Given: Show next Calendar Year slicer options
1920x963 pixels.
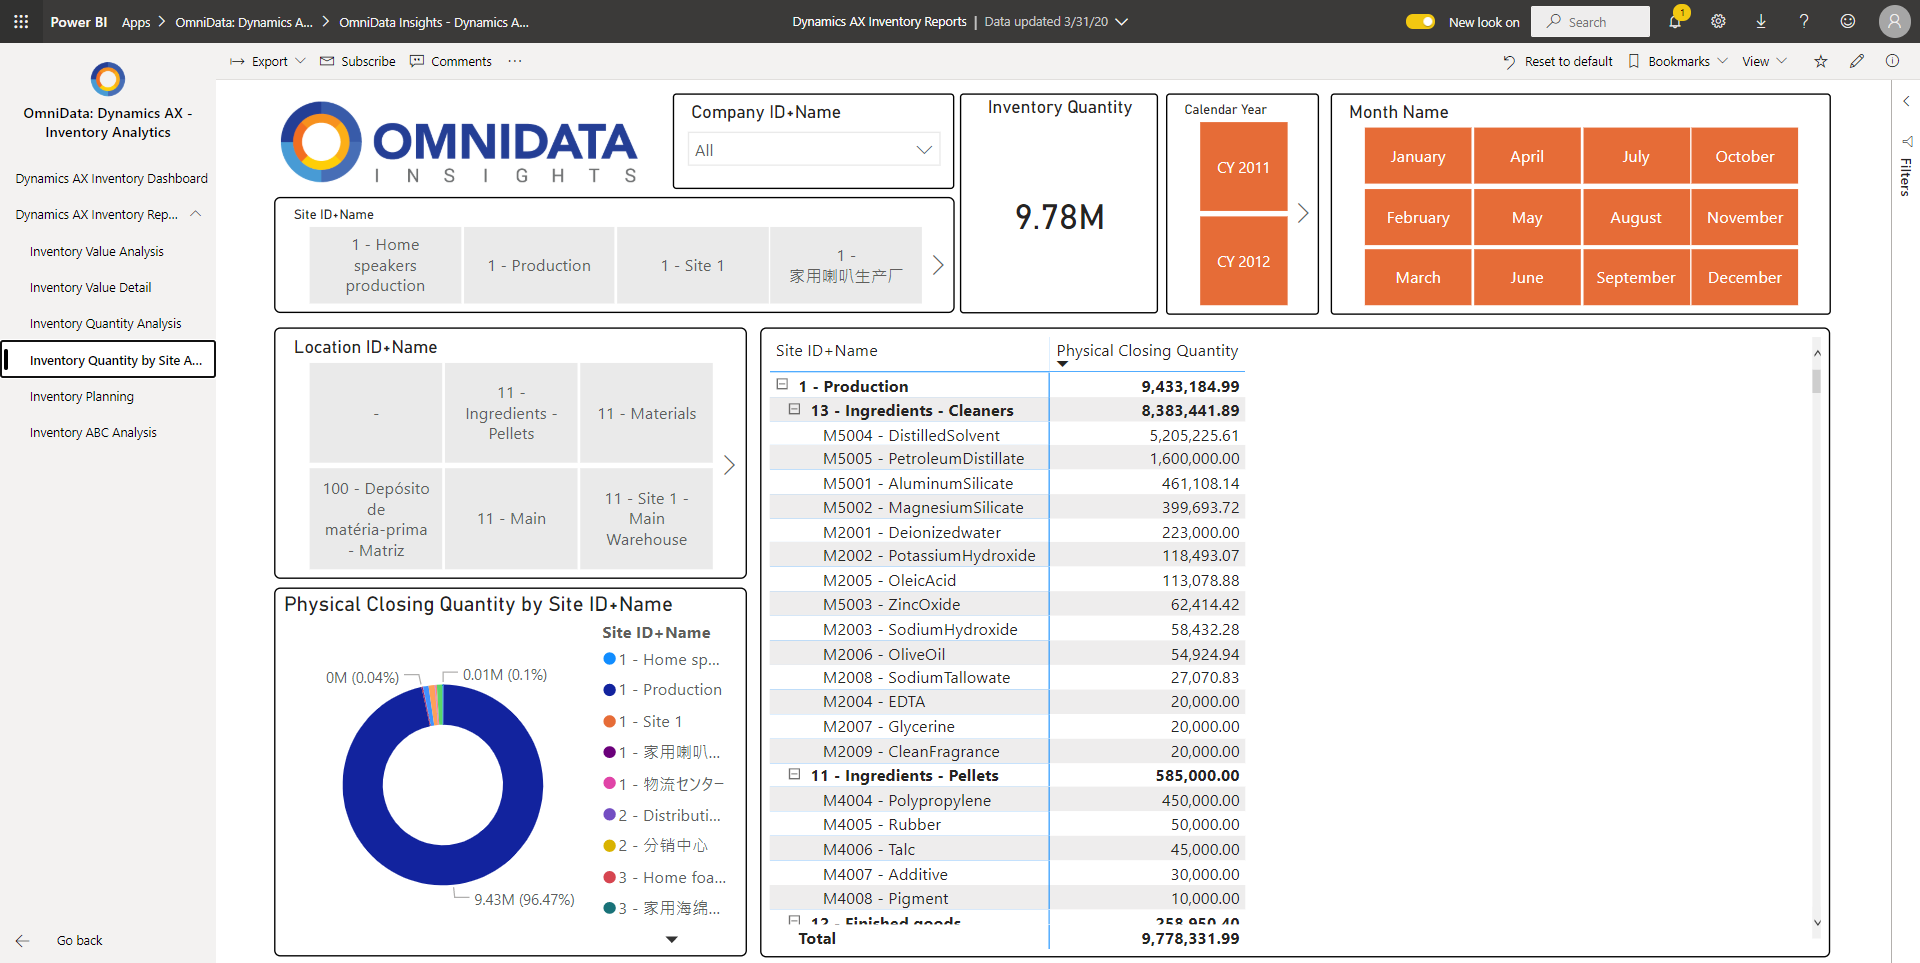Looking at the screenshot, I should pos(1303,213).
